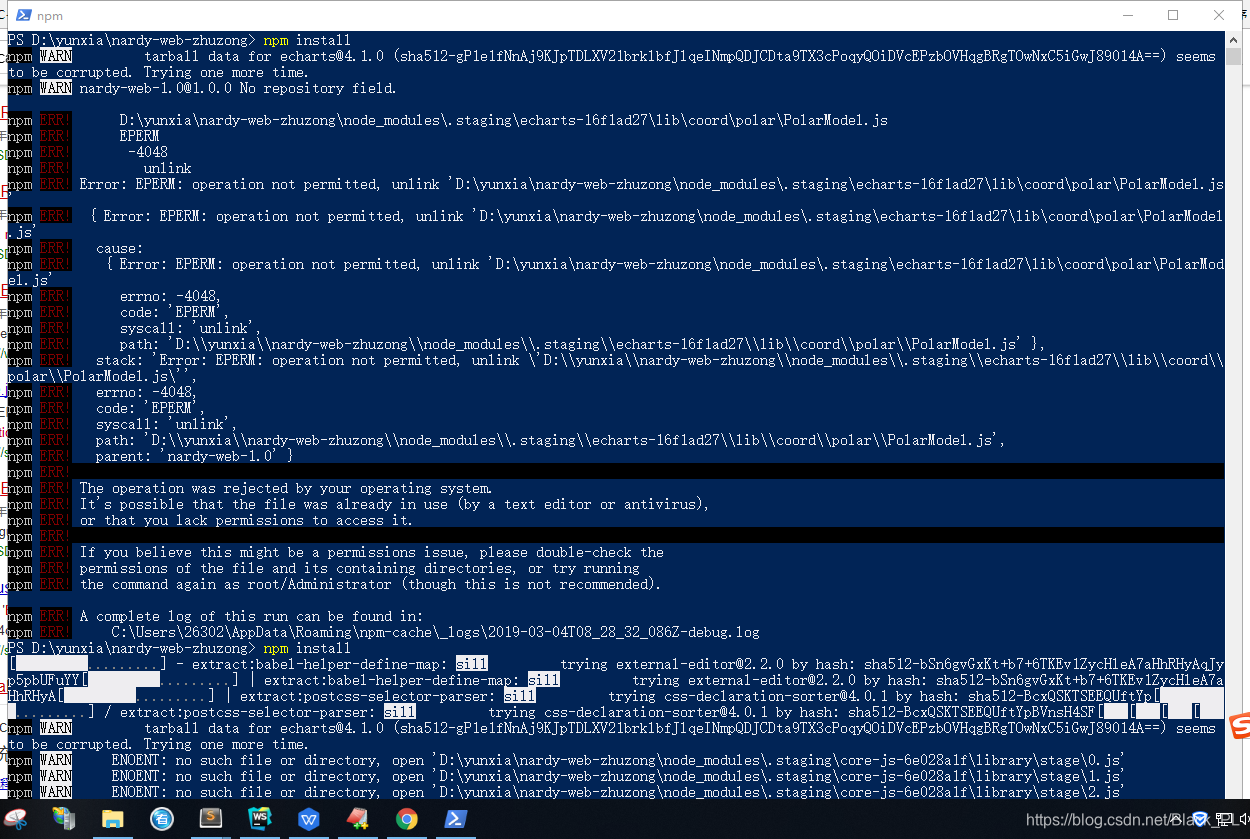Click the standalone 'EPERM' line near top
The height and width of the screenshot is (839, 1250).
click(x=140, y=136)
